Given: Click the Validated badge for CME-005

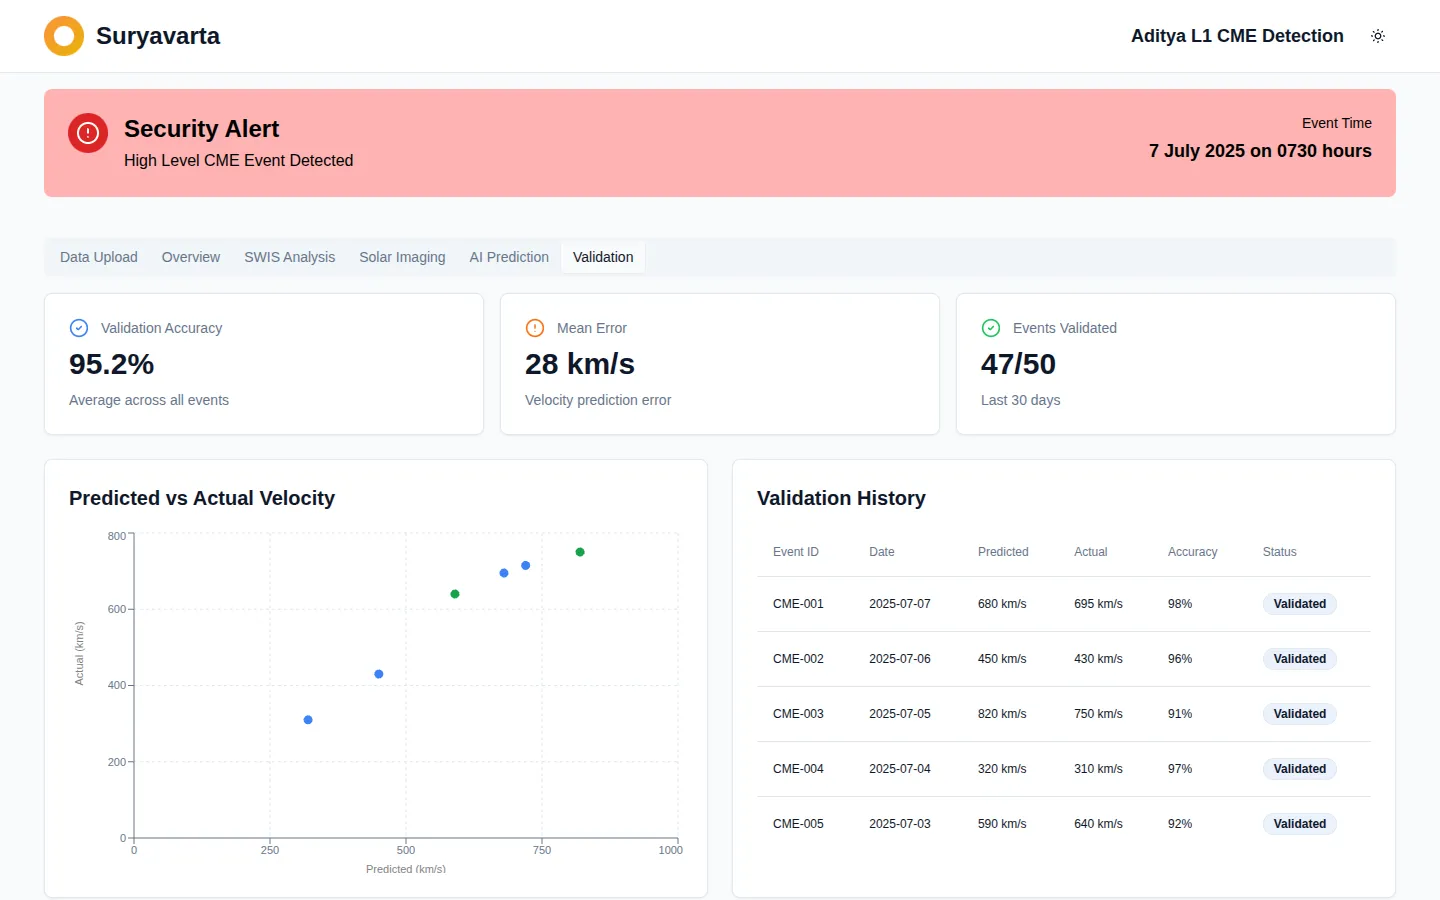Looking at the screenshot, I should (x=1300, y=824).
